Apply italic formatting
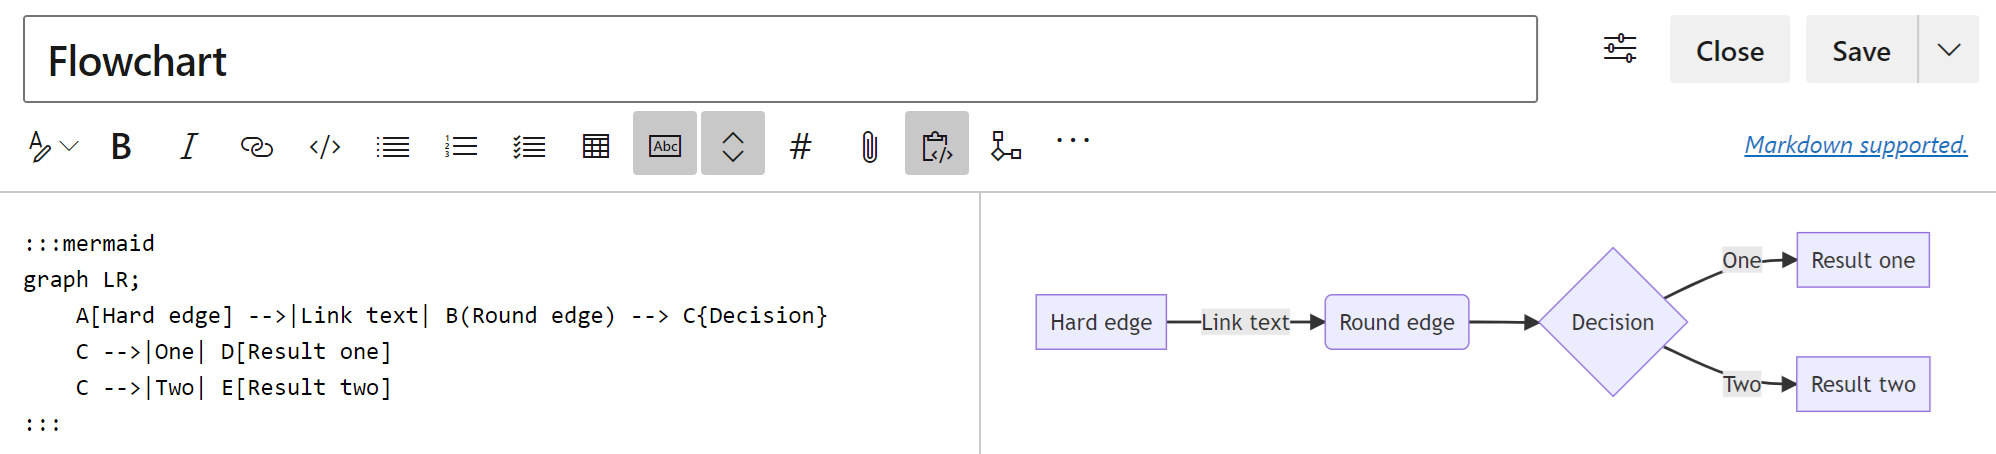1996x454 pixels. coord(188,146)
